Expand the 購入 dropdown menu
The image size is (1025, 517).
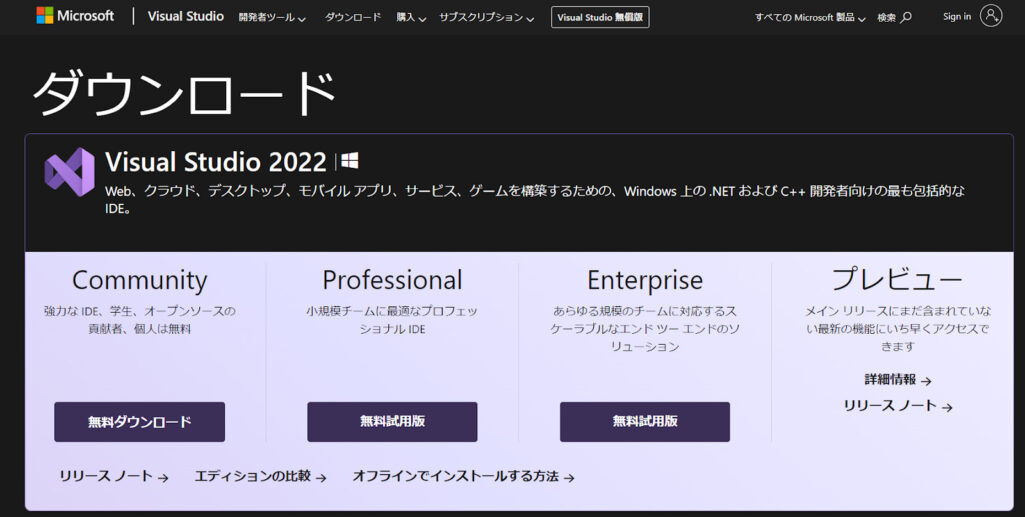click(x=411, y=18)
